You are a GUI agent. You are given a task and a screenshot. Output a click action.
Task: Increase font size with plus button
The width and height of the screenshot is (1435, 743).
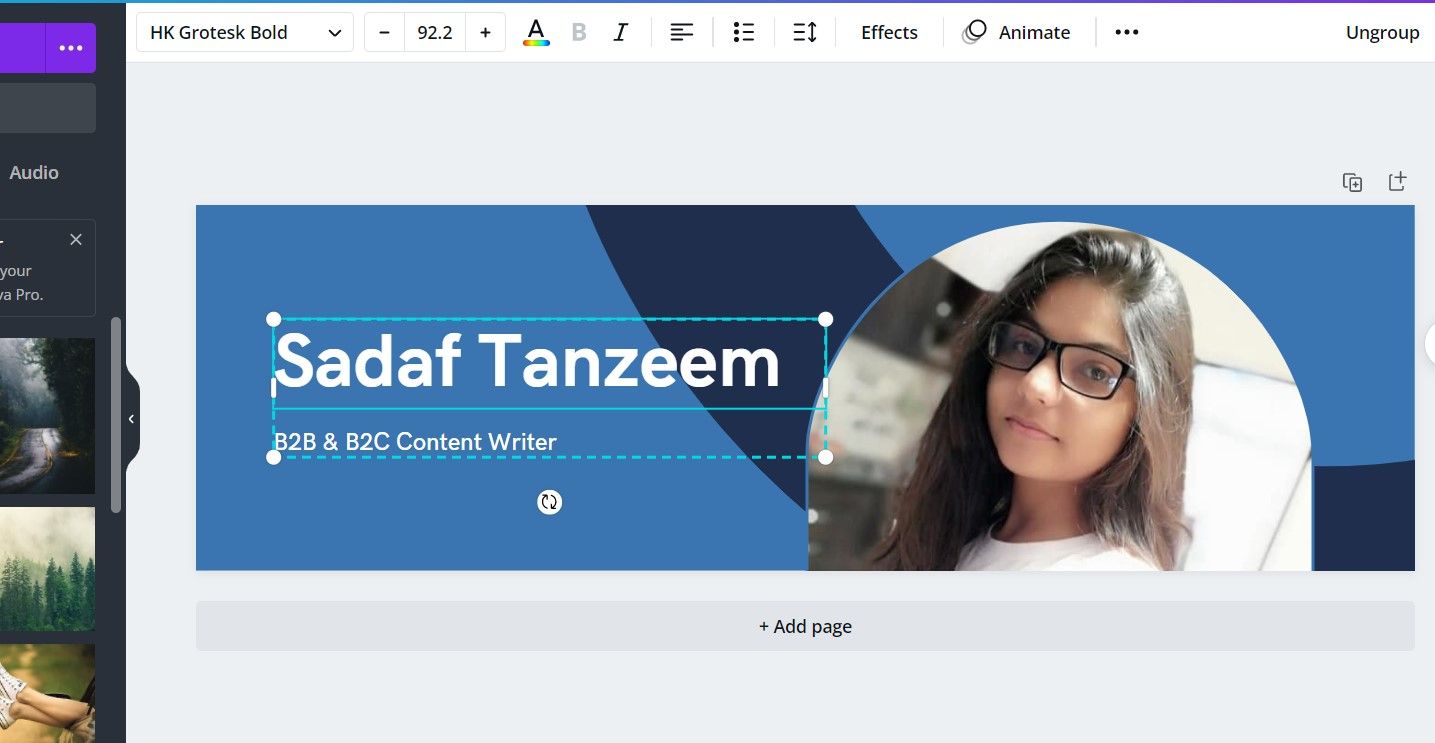(485, 32)
